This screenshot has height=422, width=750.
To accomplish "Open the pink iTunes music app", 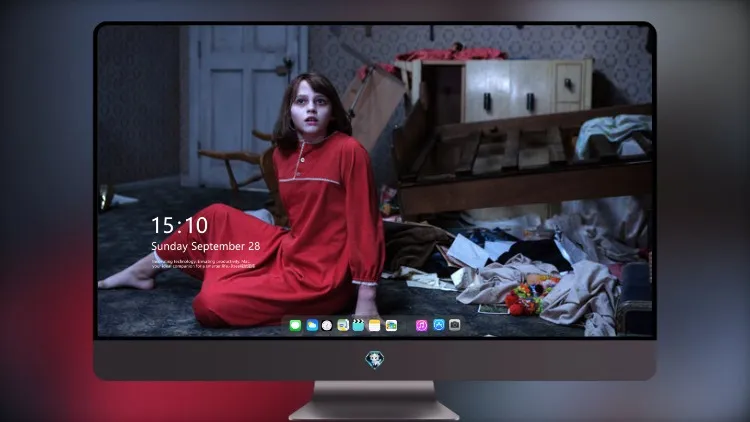I will click(x=421, y=326).
